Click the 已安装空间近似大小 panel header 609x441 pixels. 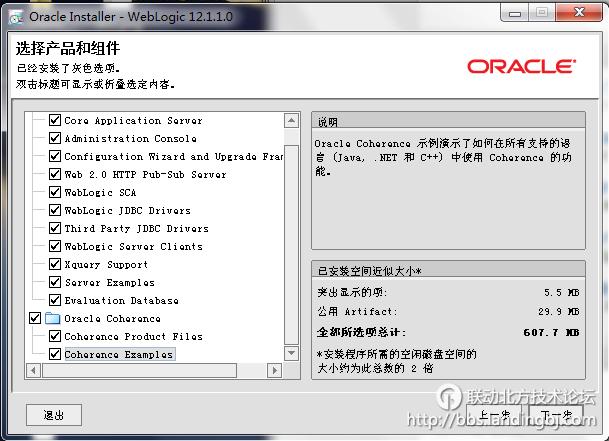pyautogui.click(x=448, y=270)
